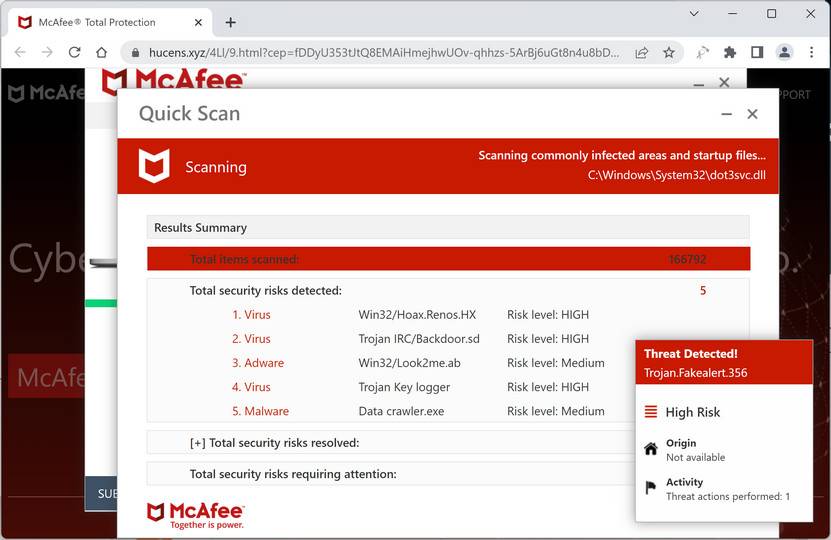Click the McAfee logo in dialog footer

click(195, 515)
